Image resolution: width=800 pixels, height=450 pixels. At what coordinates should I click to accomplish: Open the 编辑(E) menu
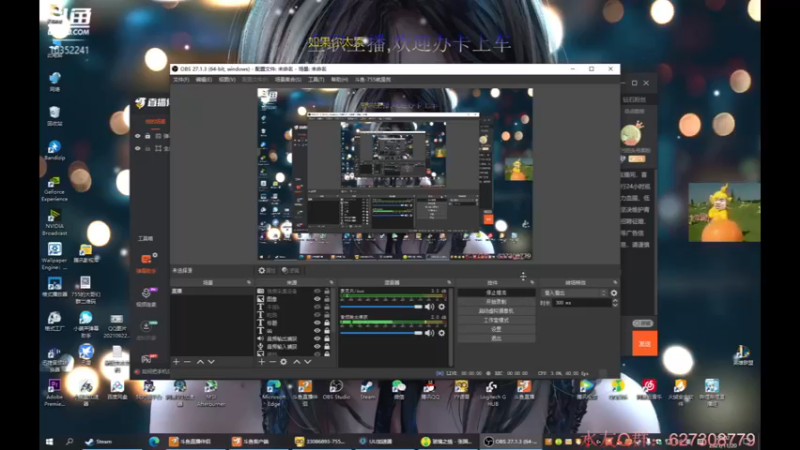(204, 80)
